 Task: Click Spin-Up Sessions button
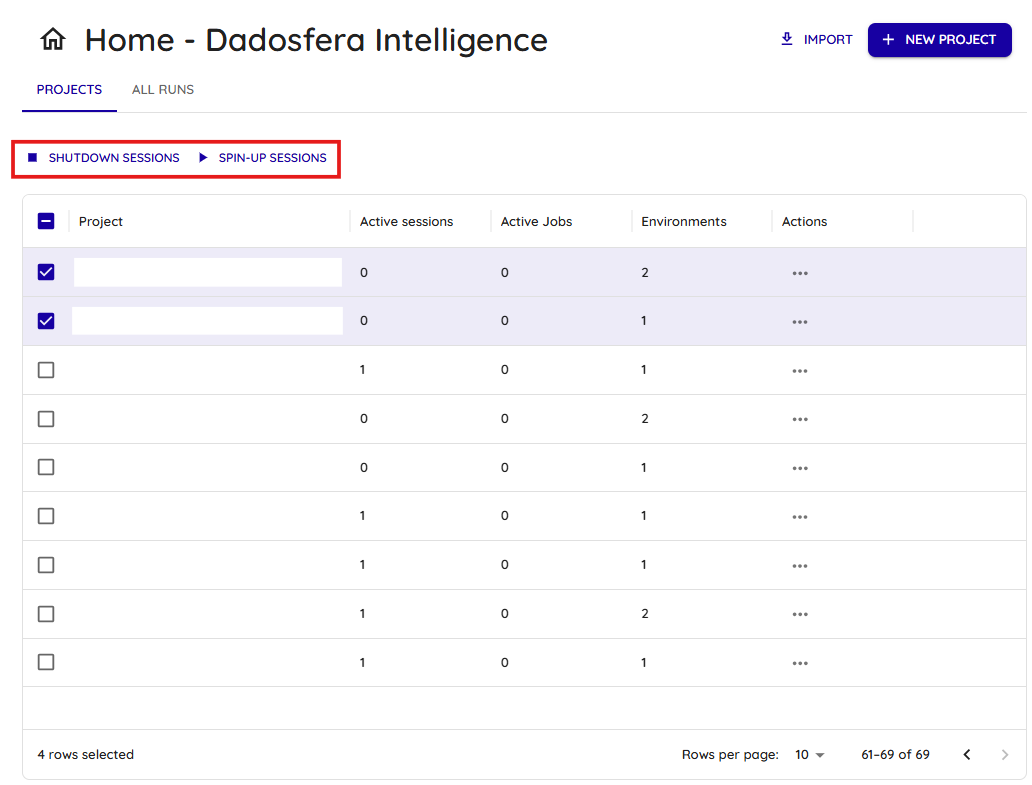[263, 158]
